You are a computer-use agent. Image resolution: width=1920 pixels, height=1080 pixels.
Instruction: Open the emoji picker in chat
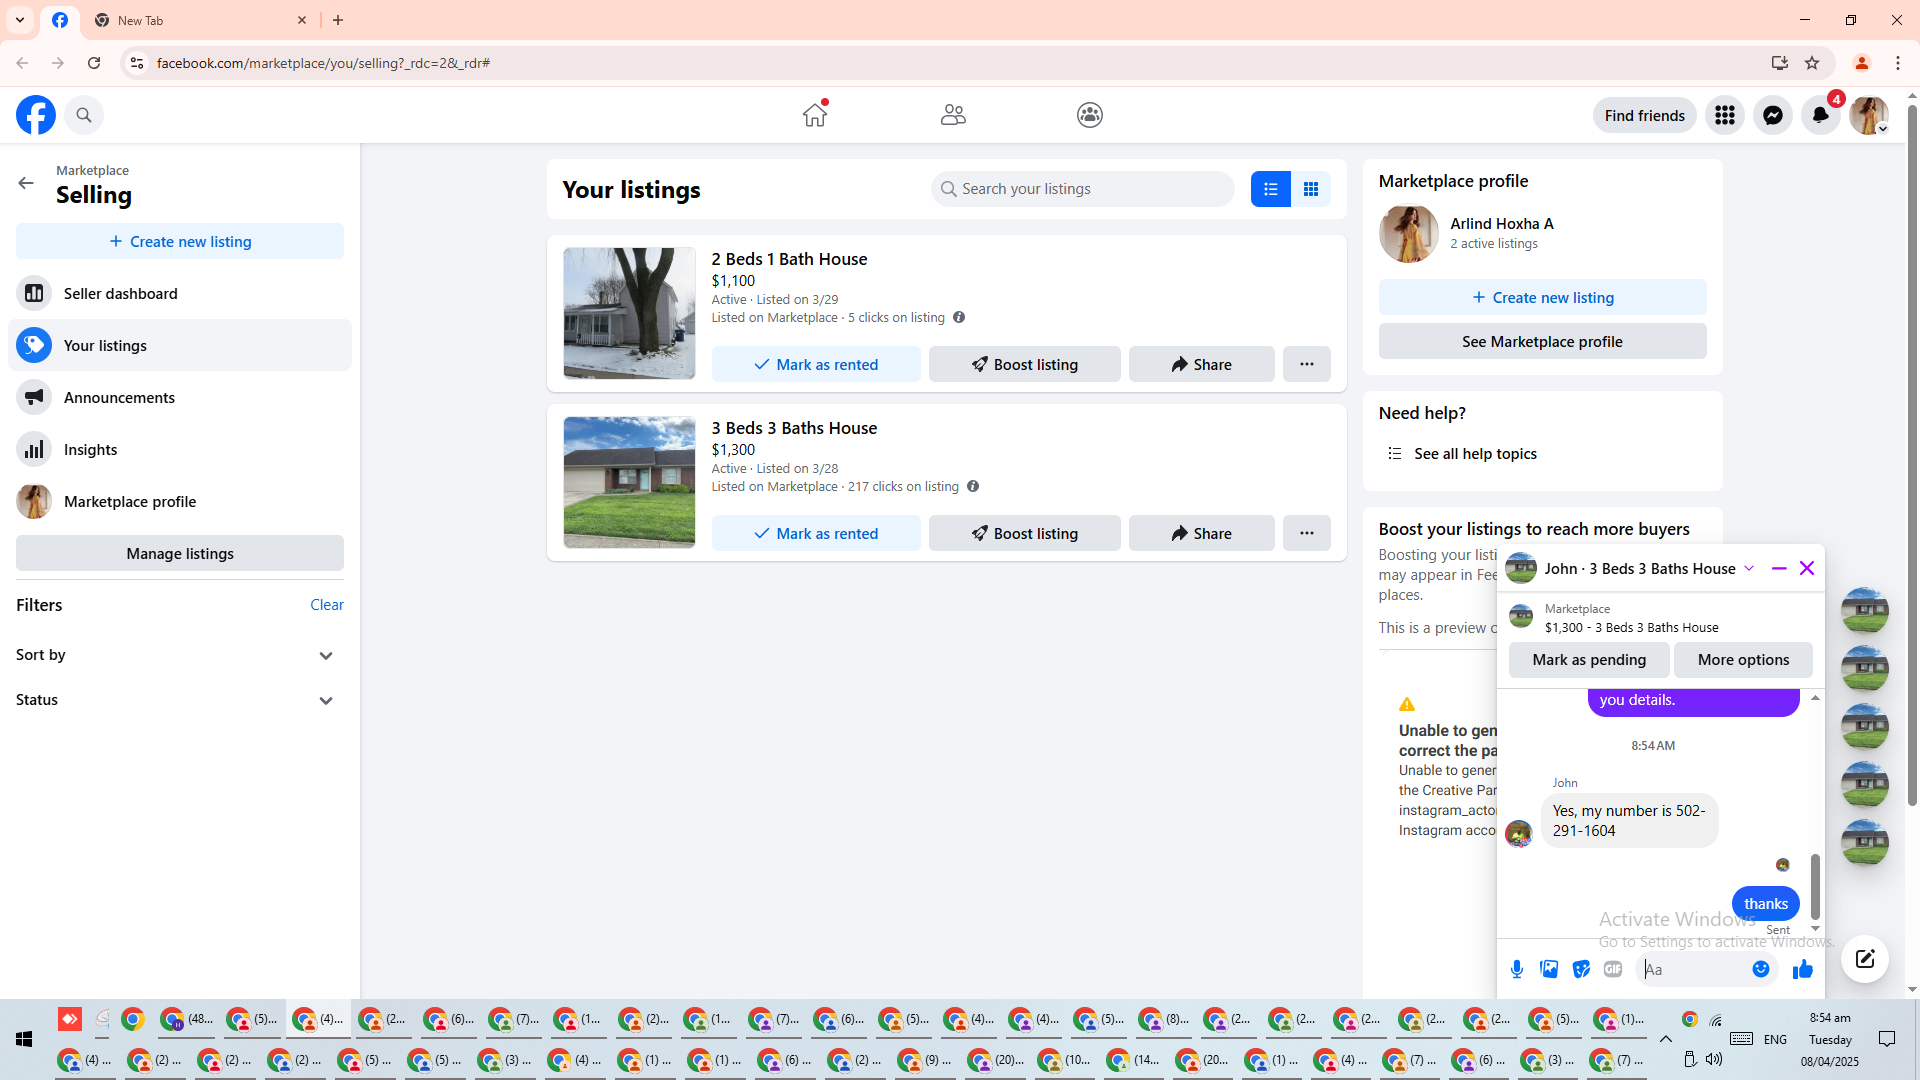(1761, 969)
